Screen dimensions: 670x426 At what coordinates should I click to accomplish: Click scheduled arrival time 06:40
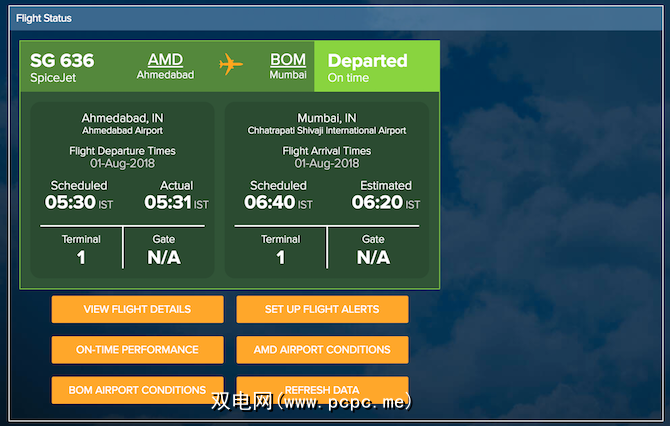[x=270, y=202]
